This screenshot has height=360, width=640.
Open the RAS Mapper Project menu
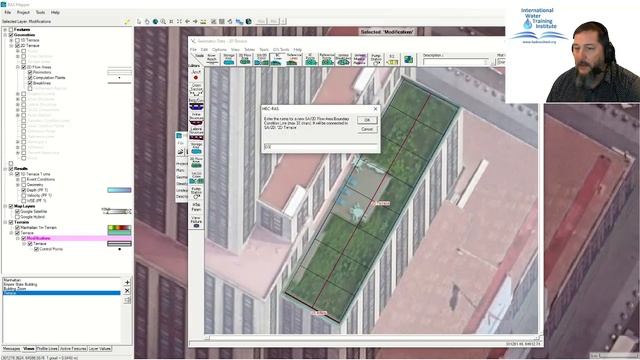pos(23,13)
